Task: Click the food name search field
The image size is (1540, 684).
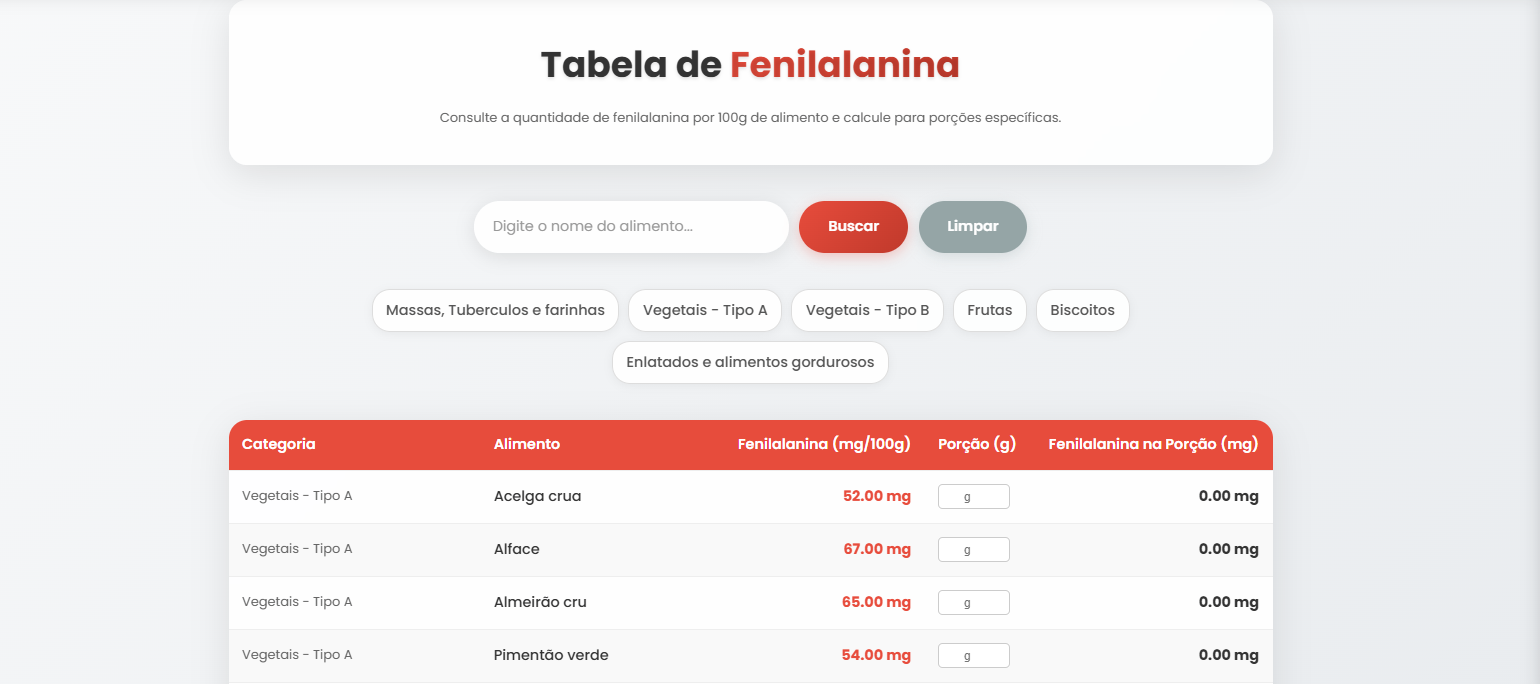Action: tap(630, 227)
